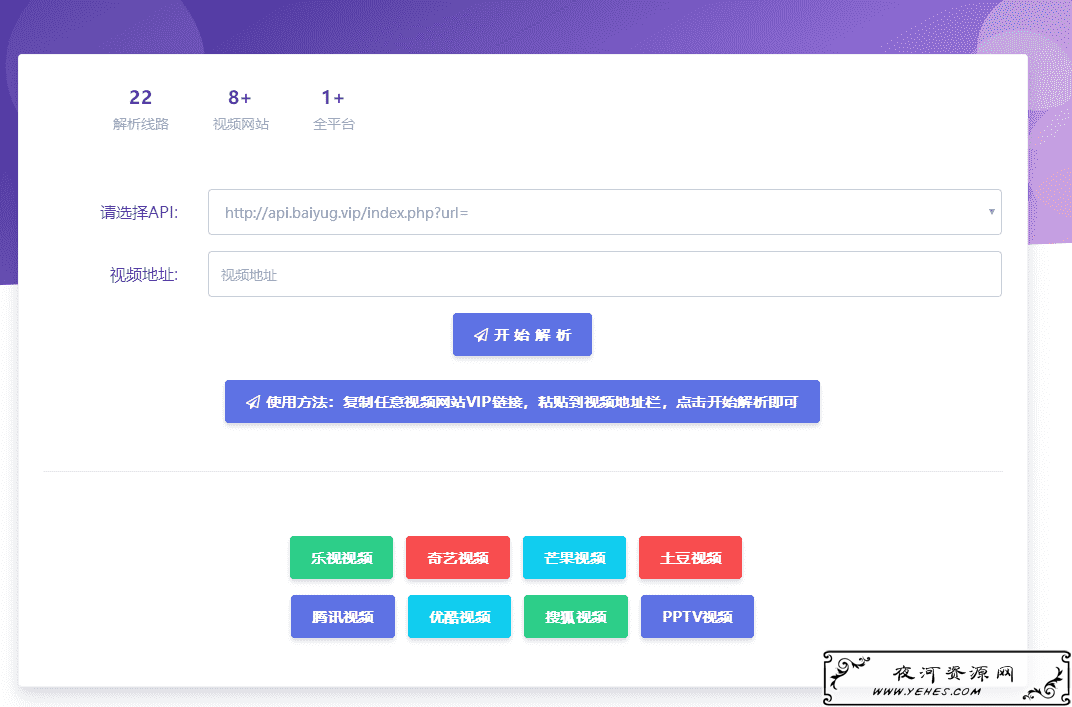
Task: Go to 芒果视频
Action: [574, 557]
